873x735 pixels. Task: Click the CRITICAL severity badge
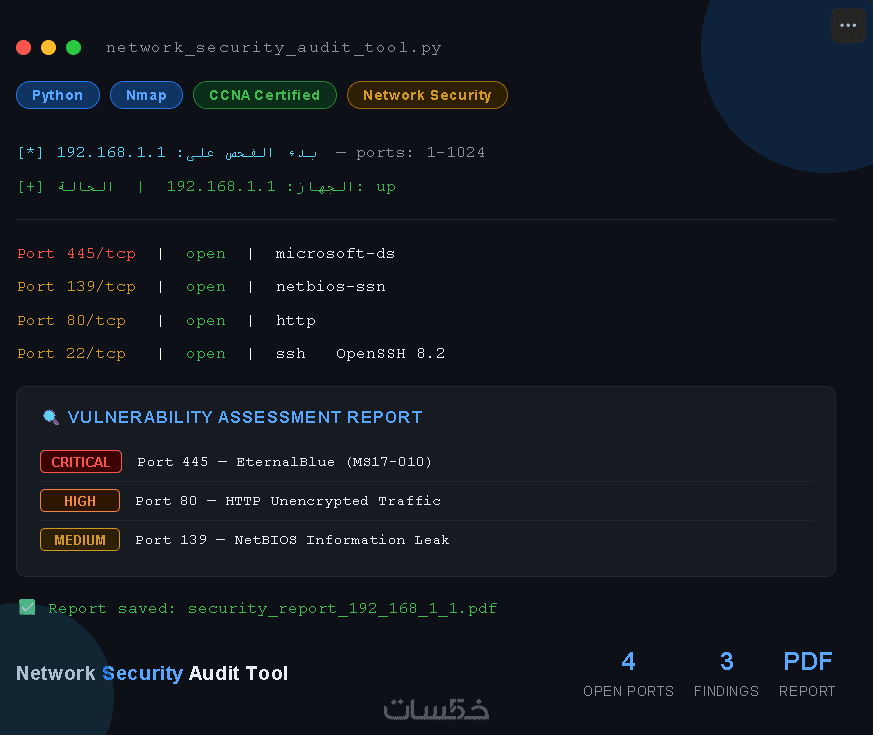click(81, 462)
